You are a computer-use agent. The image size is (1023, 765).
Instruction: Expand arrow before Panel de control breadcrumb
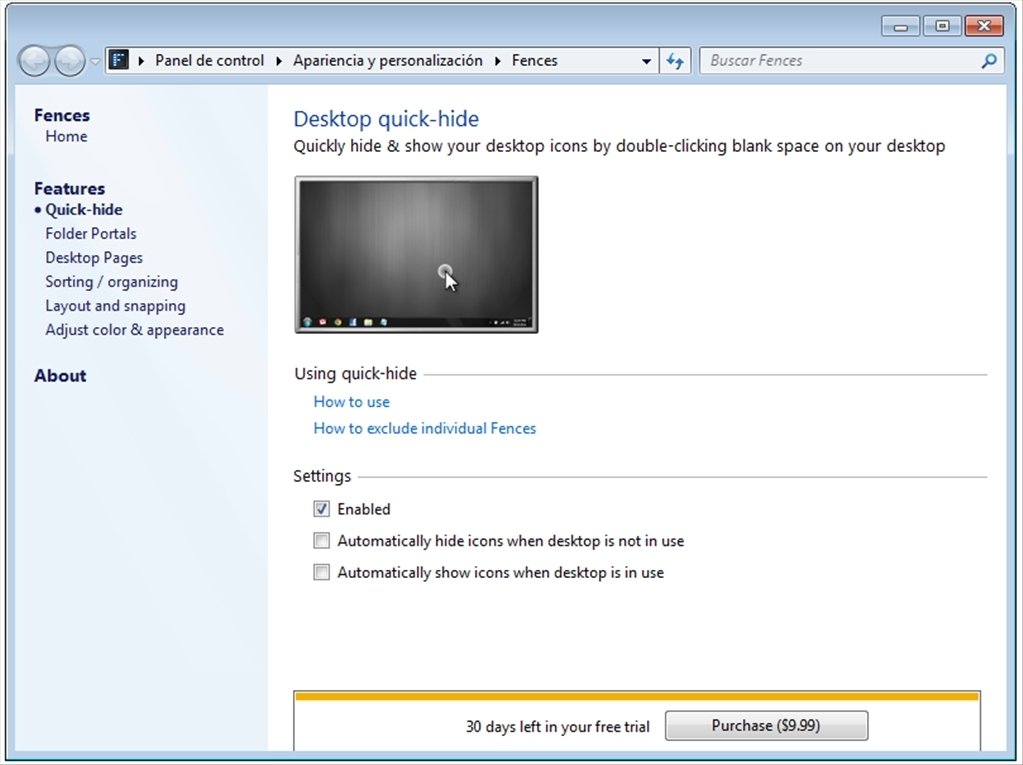click(x=141, y=61)
